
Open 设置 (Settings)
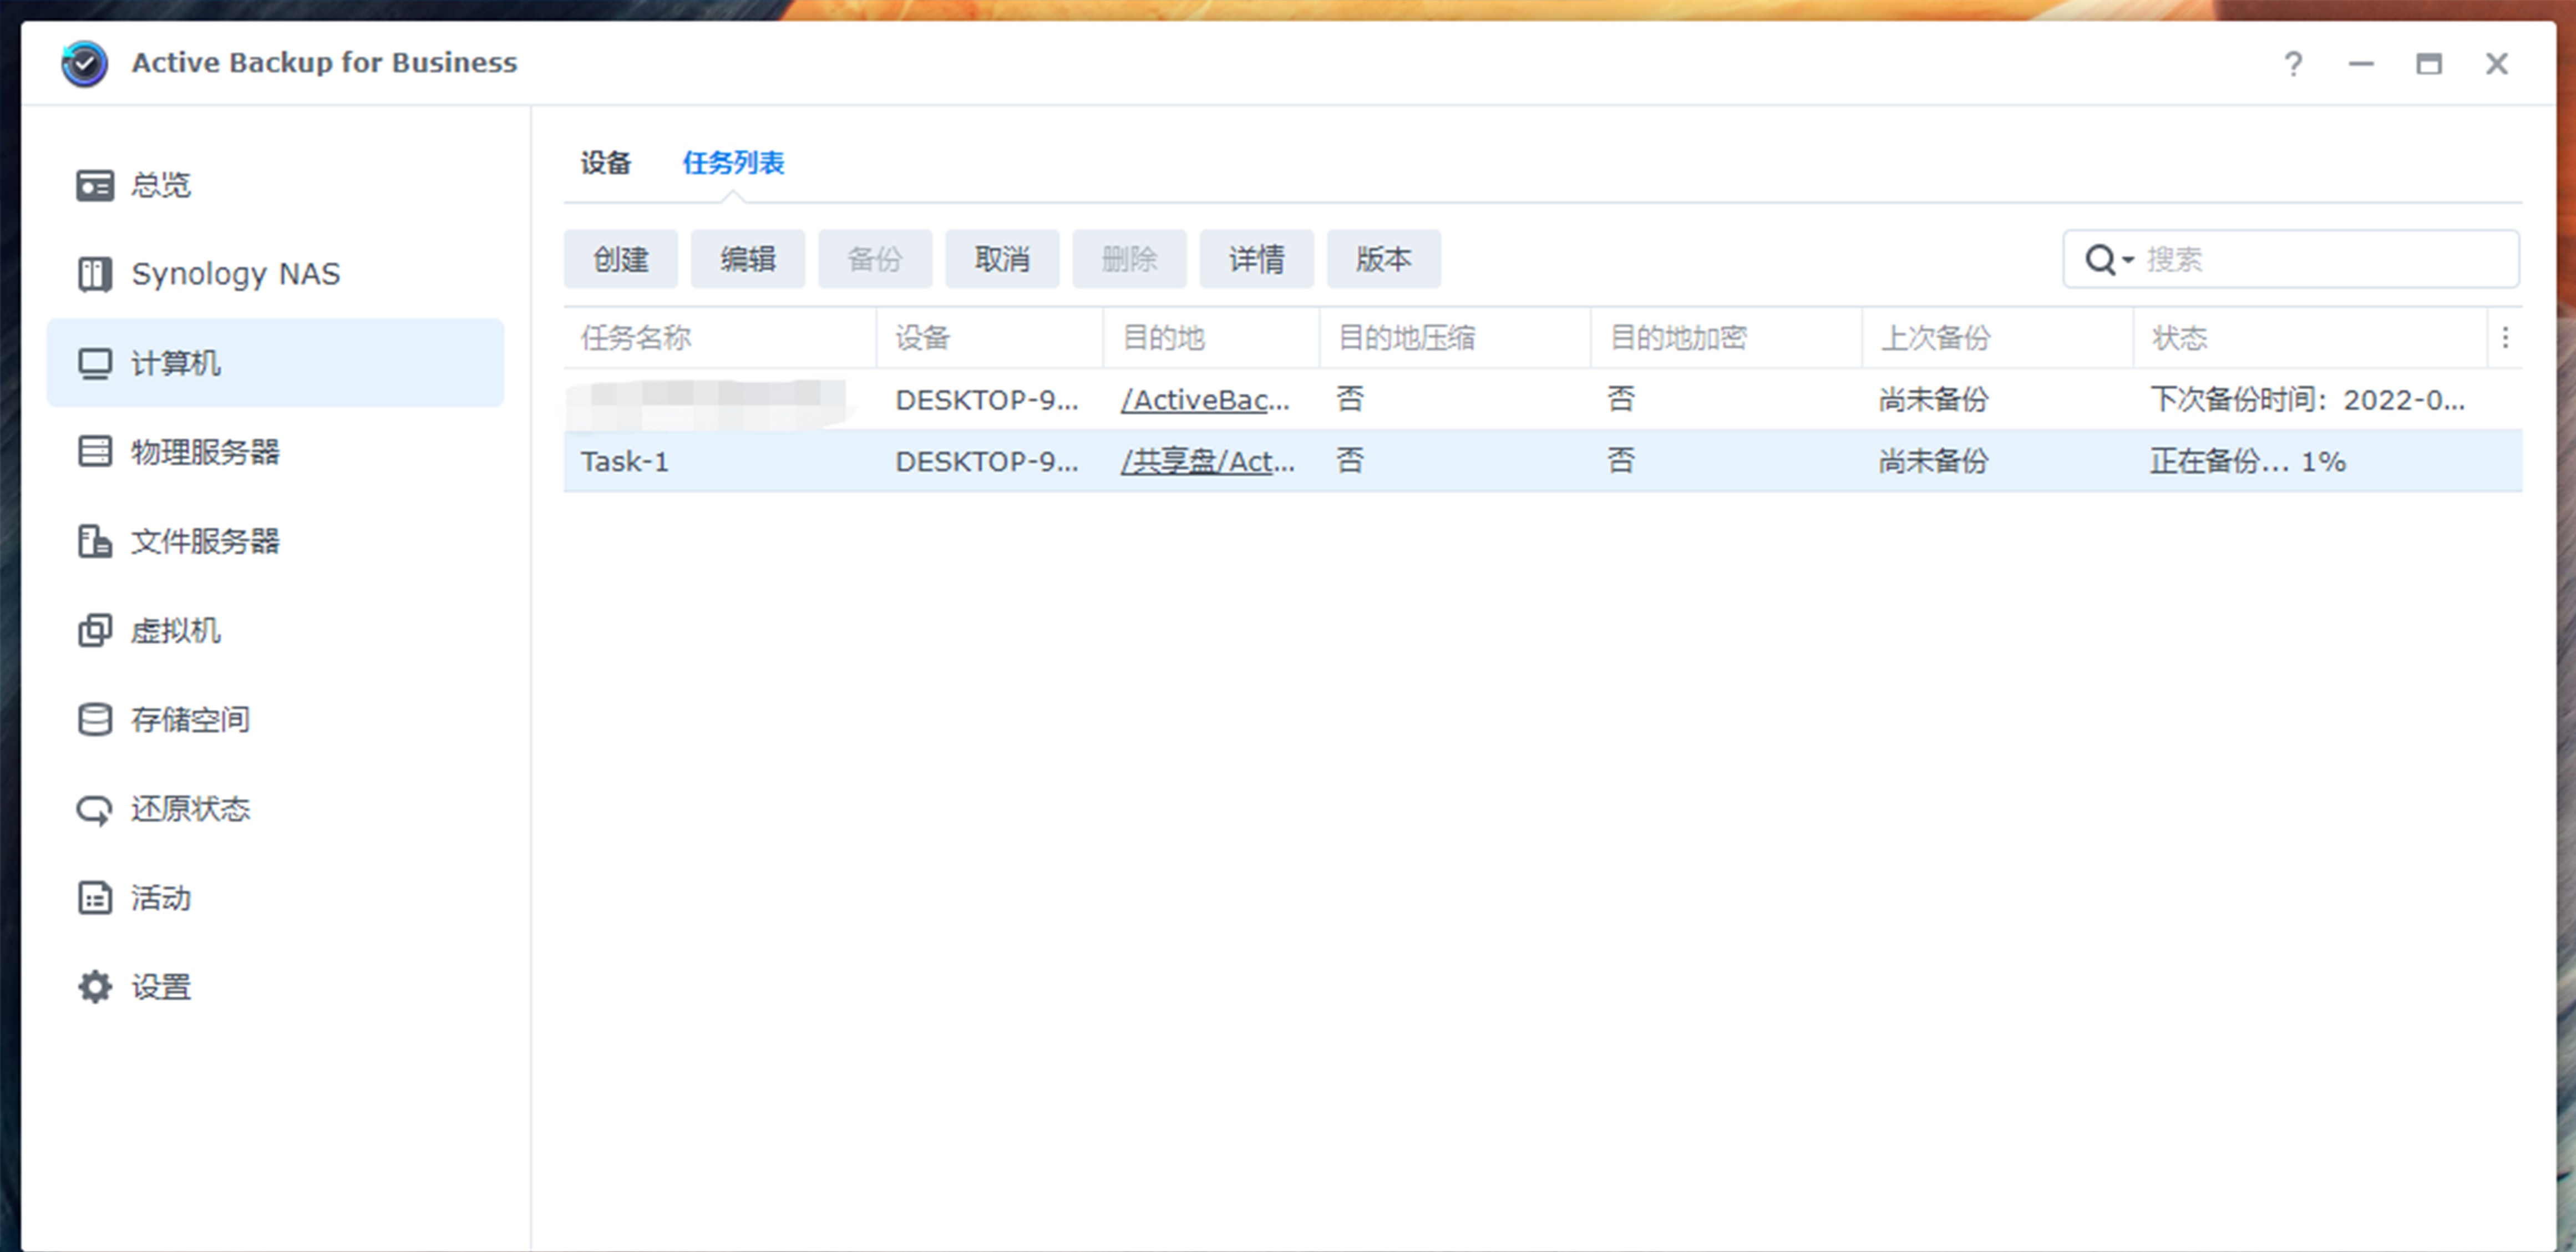[162, 987]
